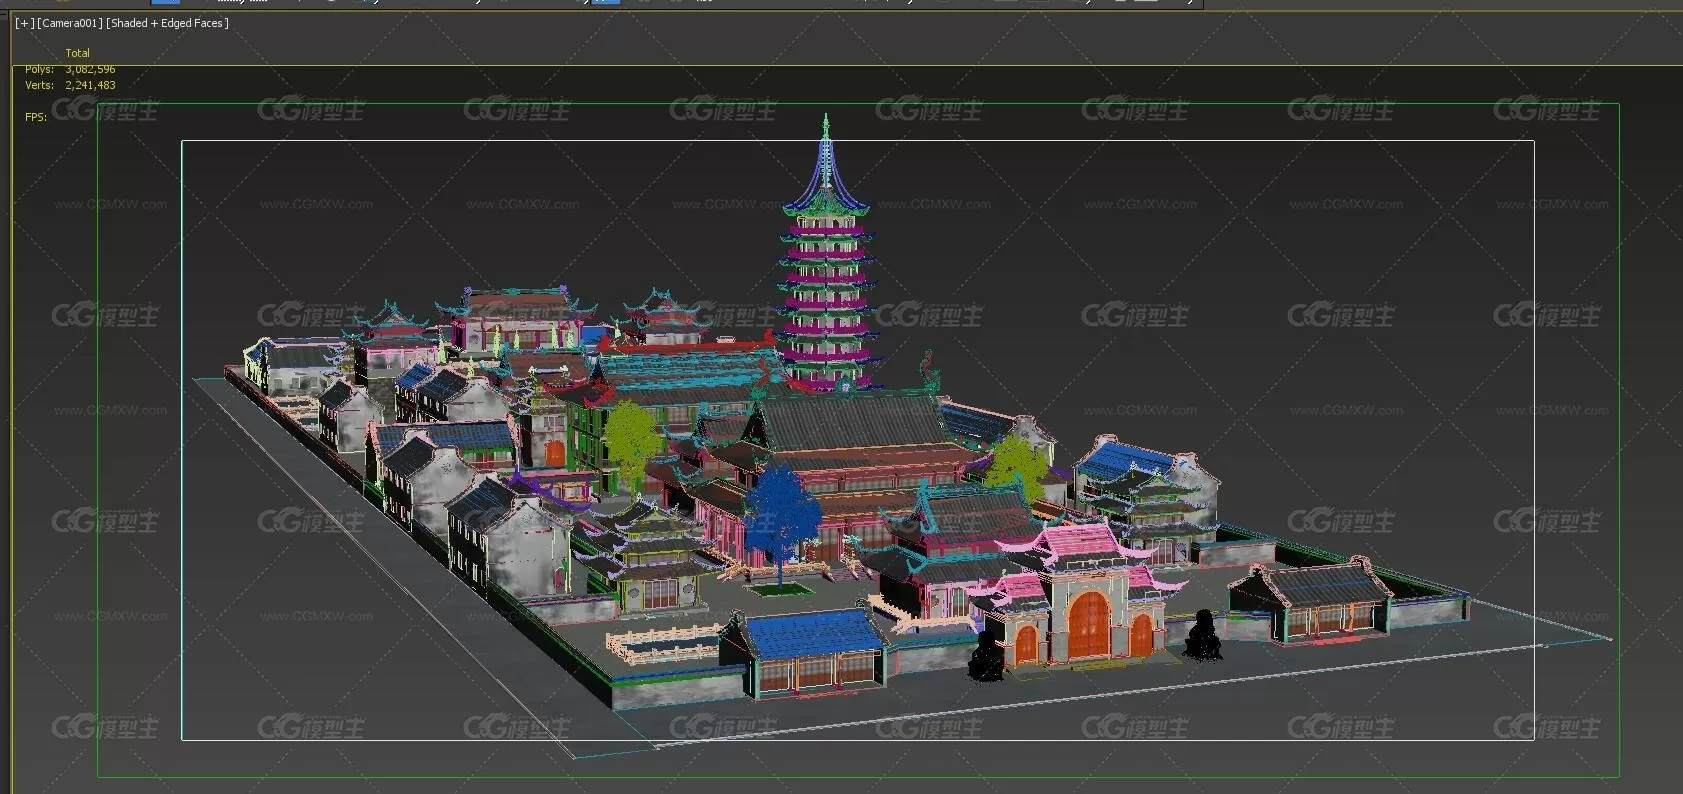The image size is (1683, 794).
Task: Open the Shaded + Edged Faces shading menu
Action: tap(168, 23)
